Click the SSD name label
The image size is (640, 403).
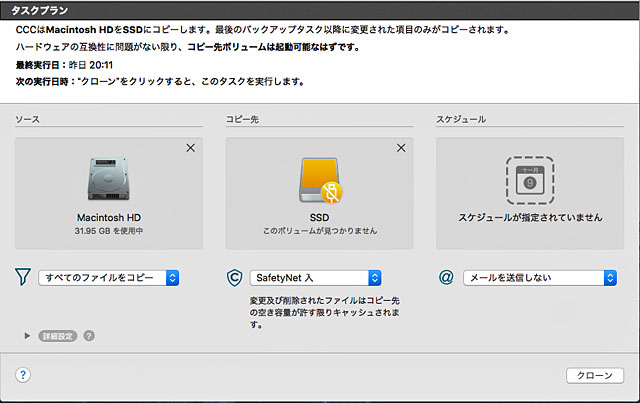[x=319, y=217]
